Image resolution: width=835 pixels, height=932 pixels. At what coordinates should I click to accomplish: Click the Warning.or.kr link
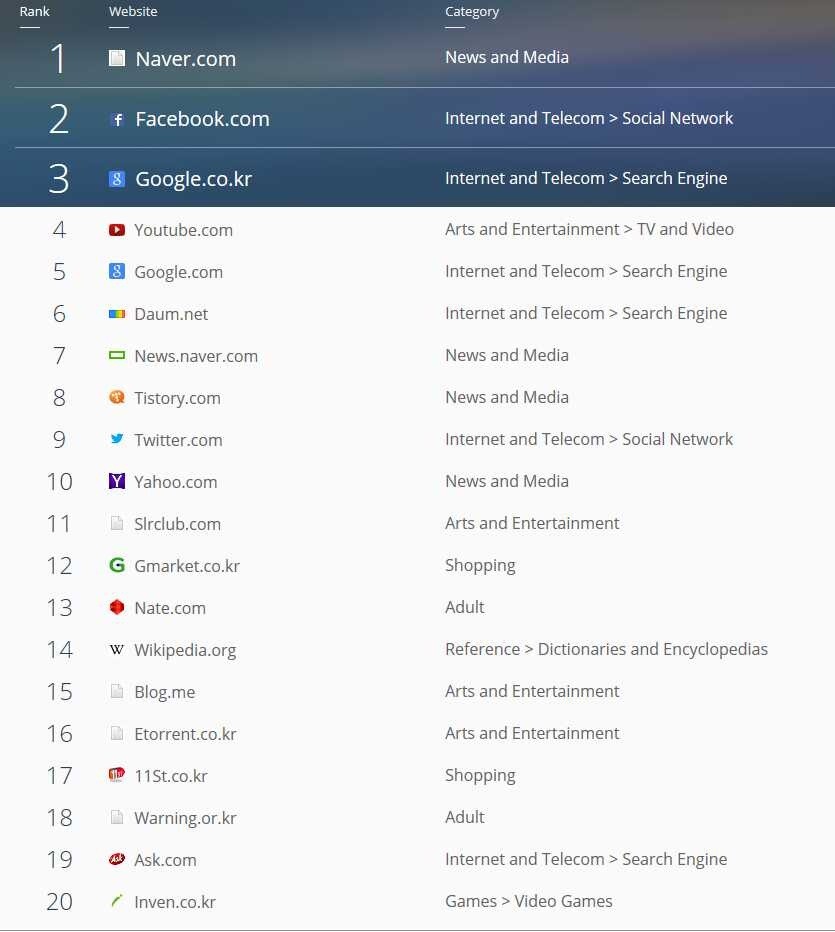(185, 818)
